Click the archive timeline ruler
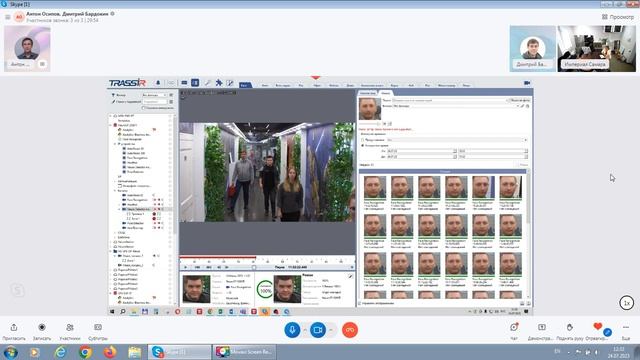This screenshot has width=640, height=360. [267, 260]
